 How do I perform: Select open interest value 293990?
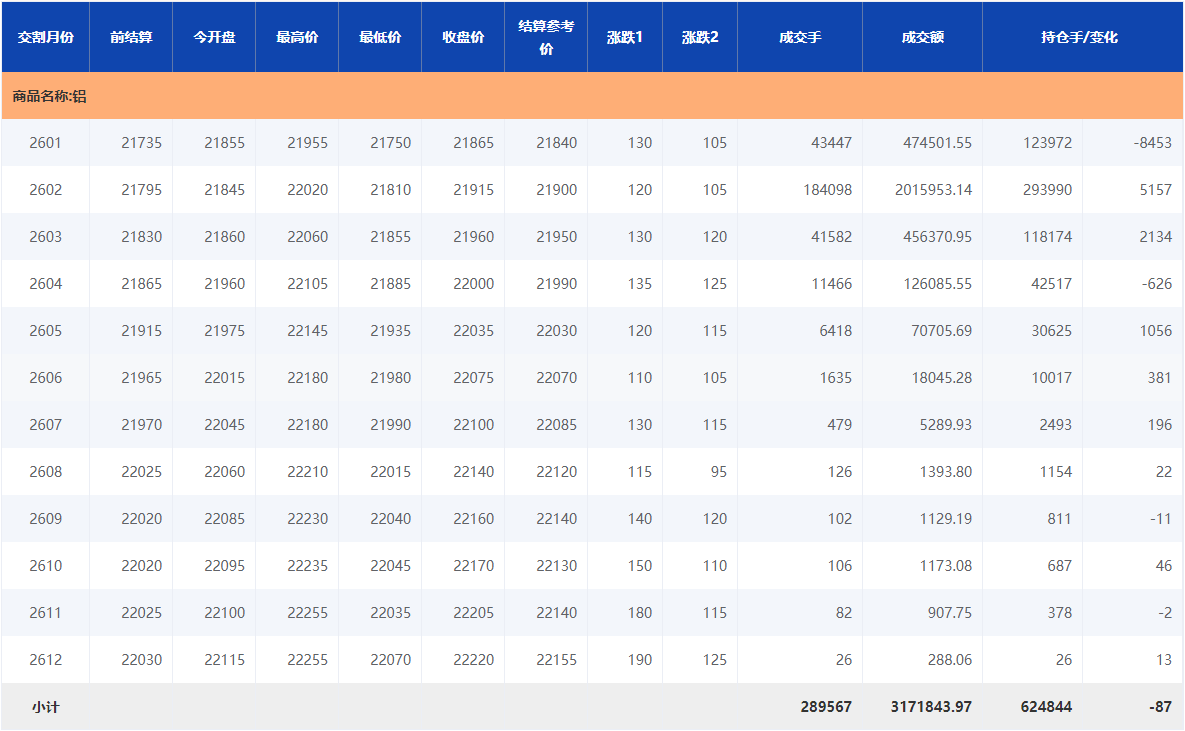click(x=1047, y=190)
